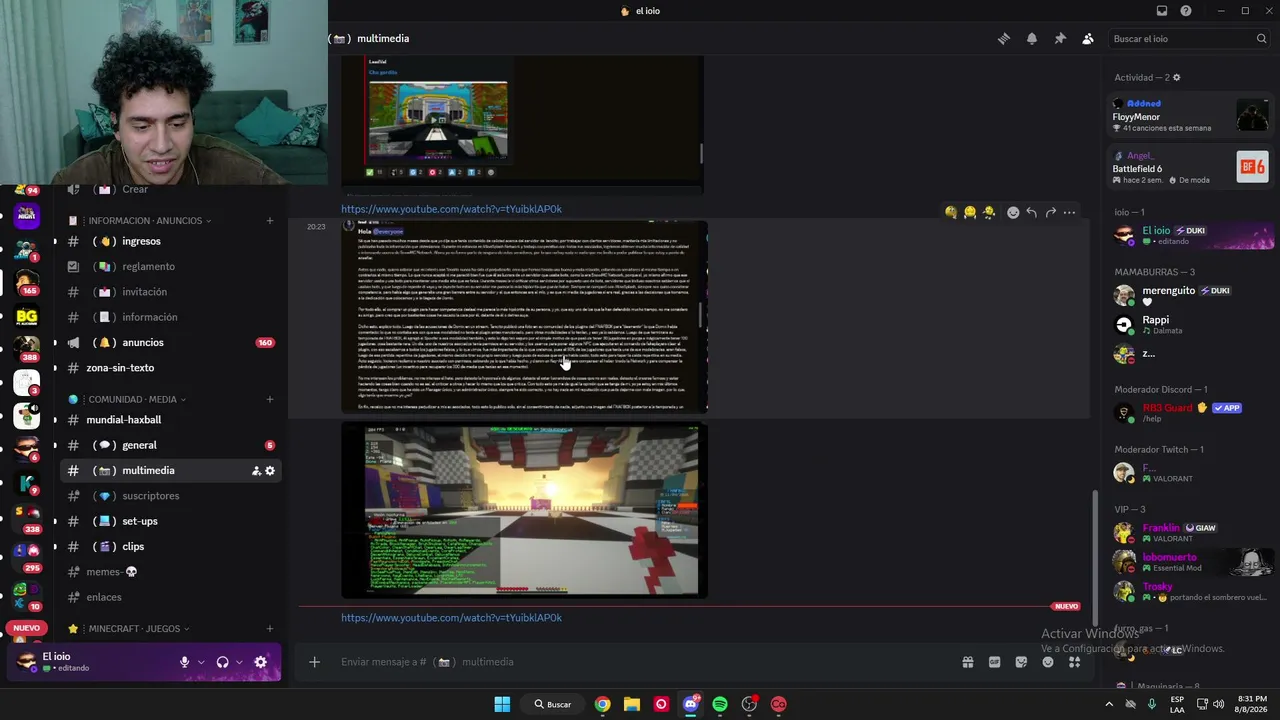
Task: Open user settings gear
Action: click(x=261, y=662)
